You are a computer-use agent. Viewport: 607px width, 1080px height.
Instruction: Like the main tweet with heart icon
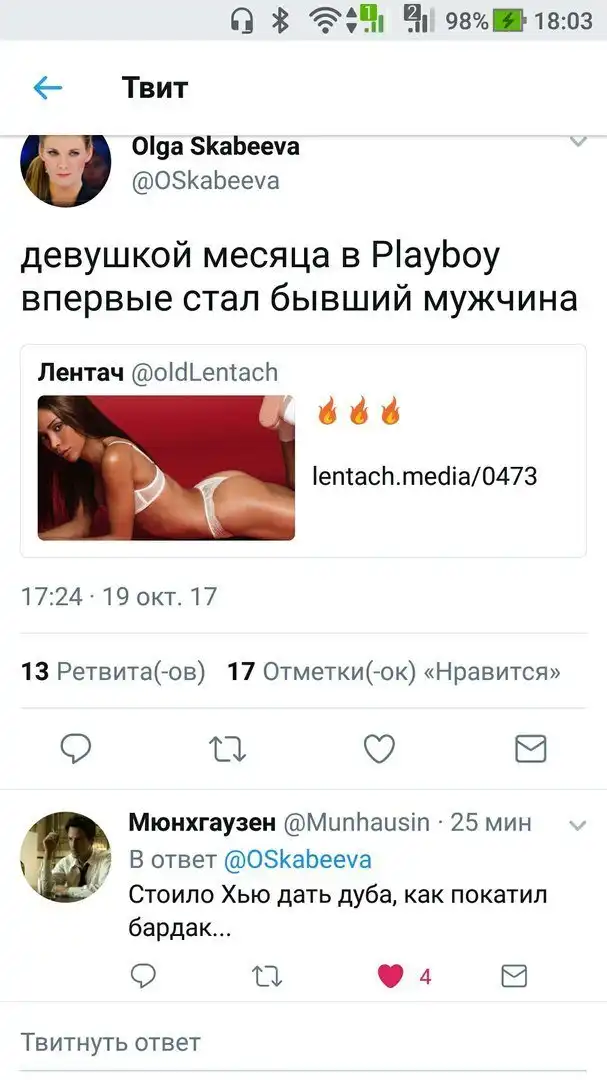(x=379, y=749)
